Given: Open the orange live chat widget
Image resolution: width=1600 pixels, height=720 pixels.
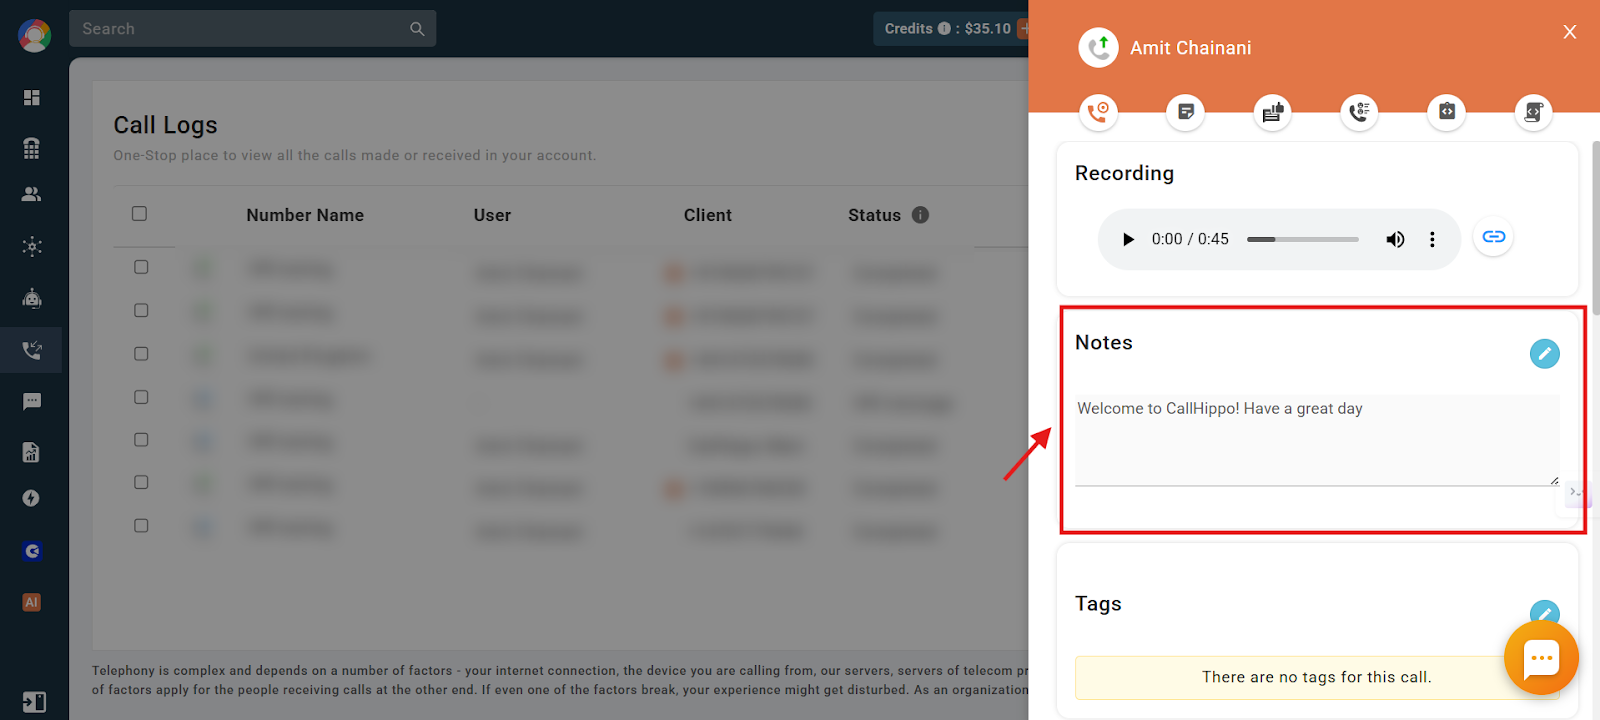Looking at the screenshot, I should pyautogui.click(x=1541, y=658).
